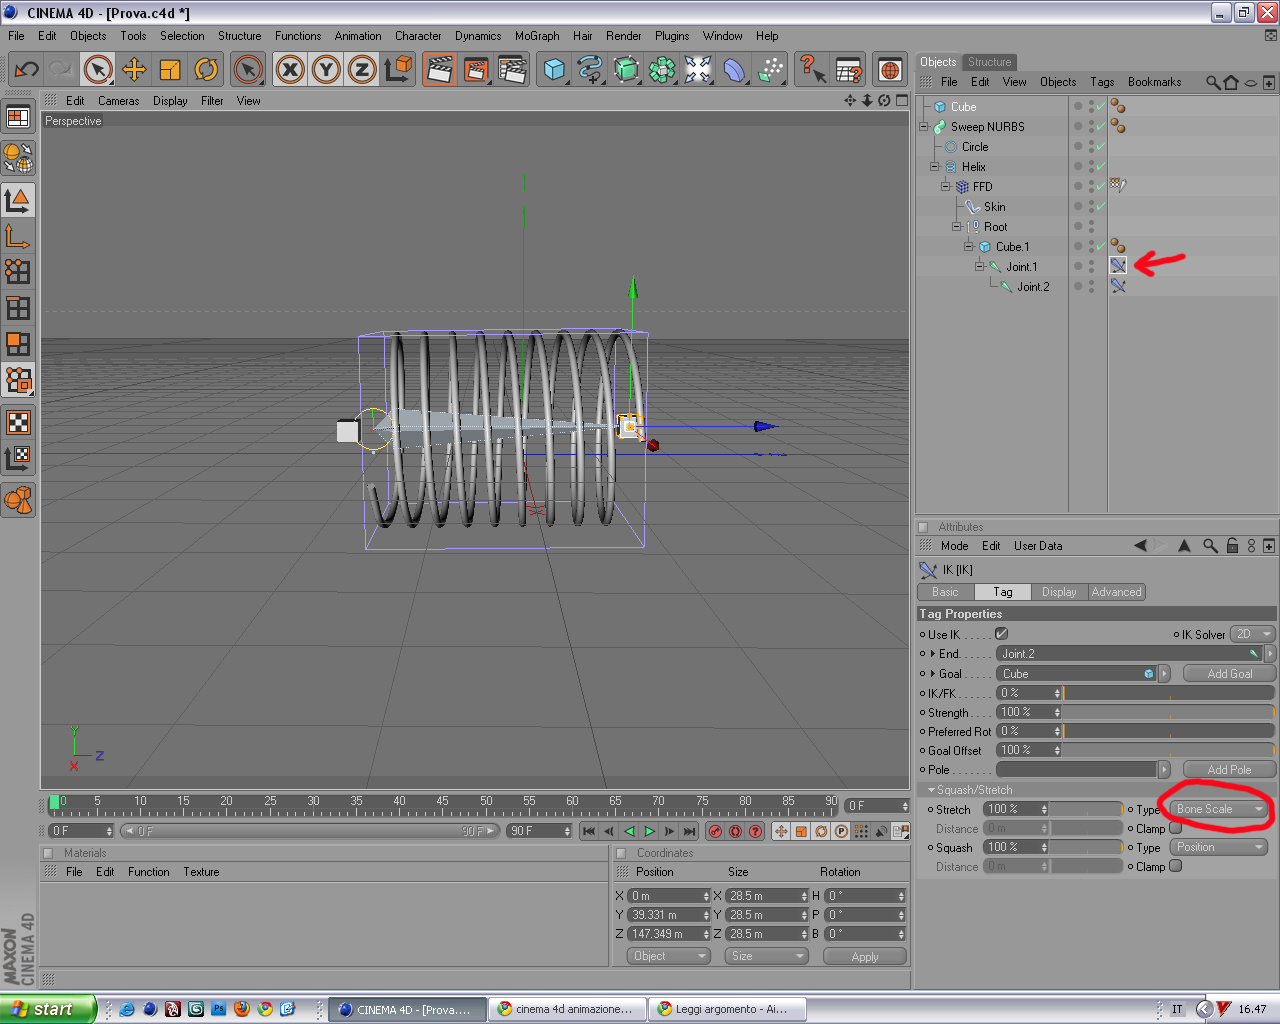This screenshot has height=1024, width=1280.
Task: Click the IK/FK slider bar
Action: (x=1168, y=693)
